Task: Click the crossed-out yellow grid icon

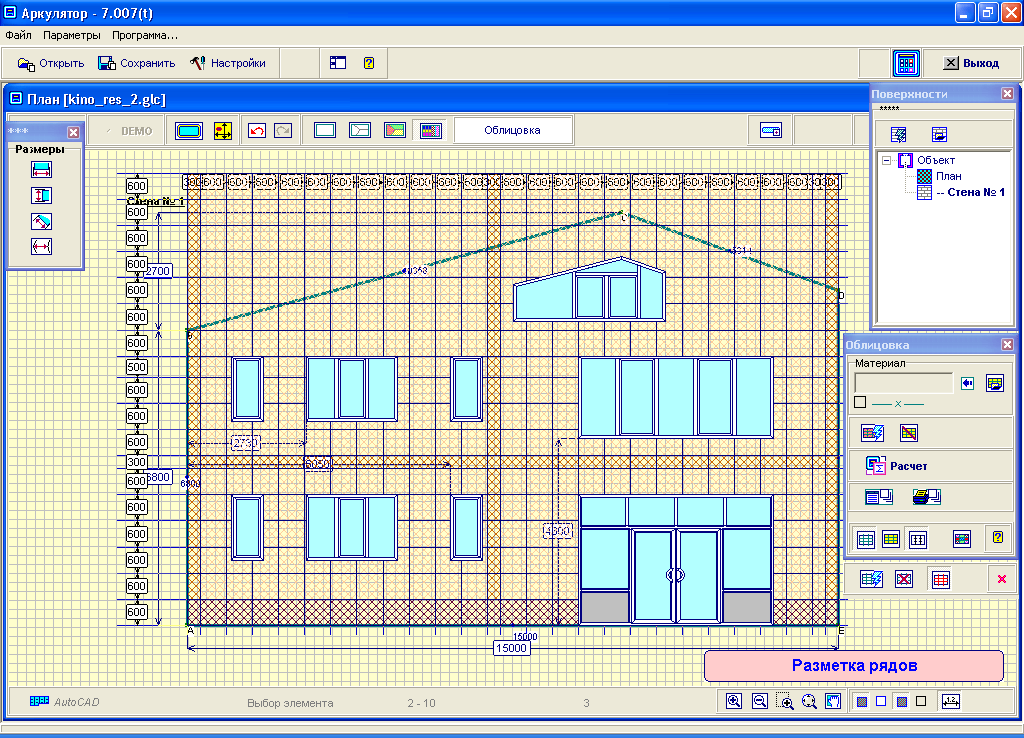Action: tap(908, 432)
